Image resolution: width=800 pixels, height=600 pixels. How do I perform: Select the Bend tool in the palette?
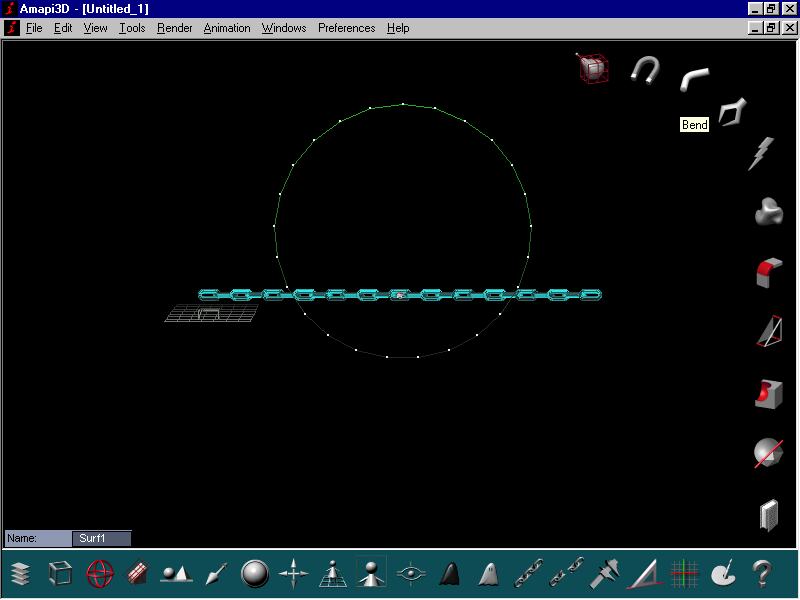pyautogui.click(x=694, y=78)
